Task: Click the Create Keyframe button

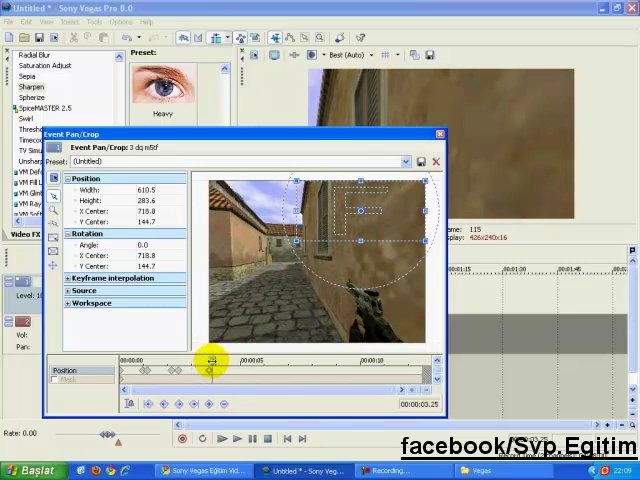Action: (x=209, y=404)
